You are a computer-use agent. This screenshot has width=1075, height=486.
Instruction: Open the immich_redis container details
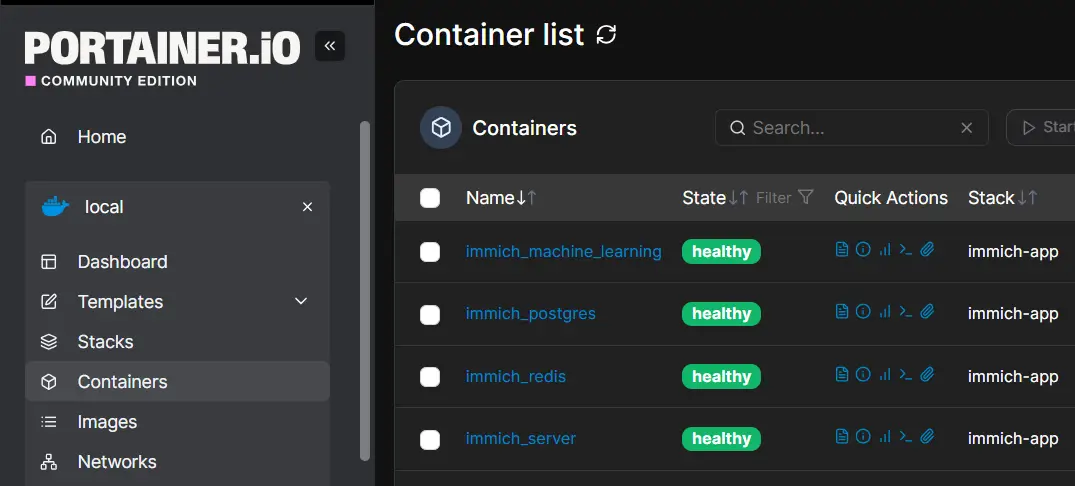515,377
